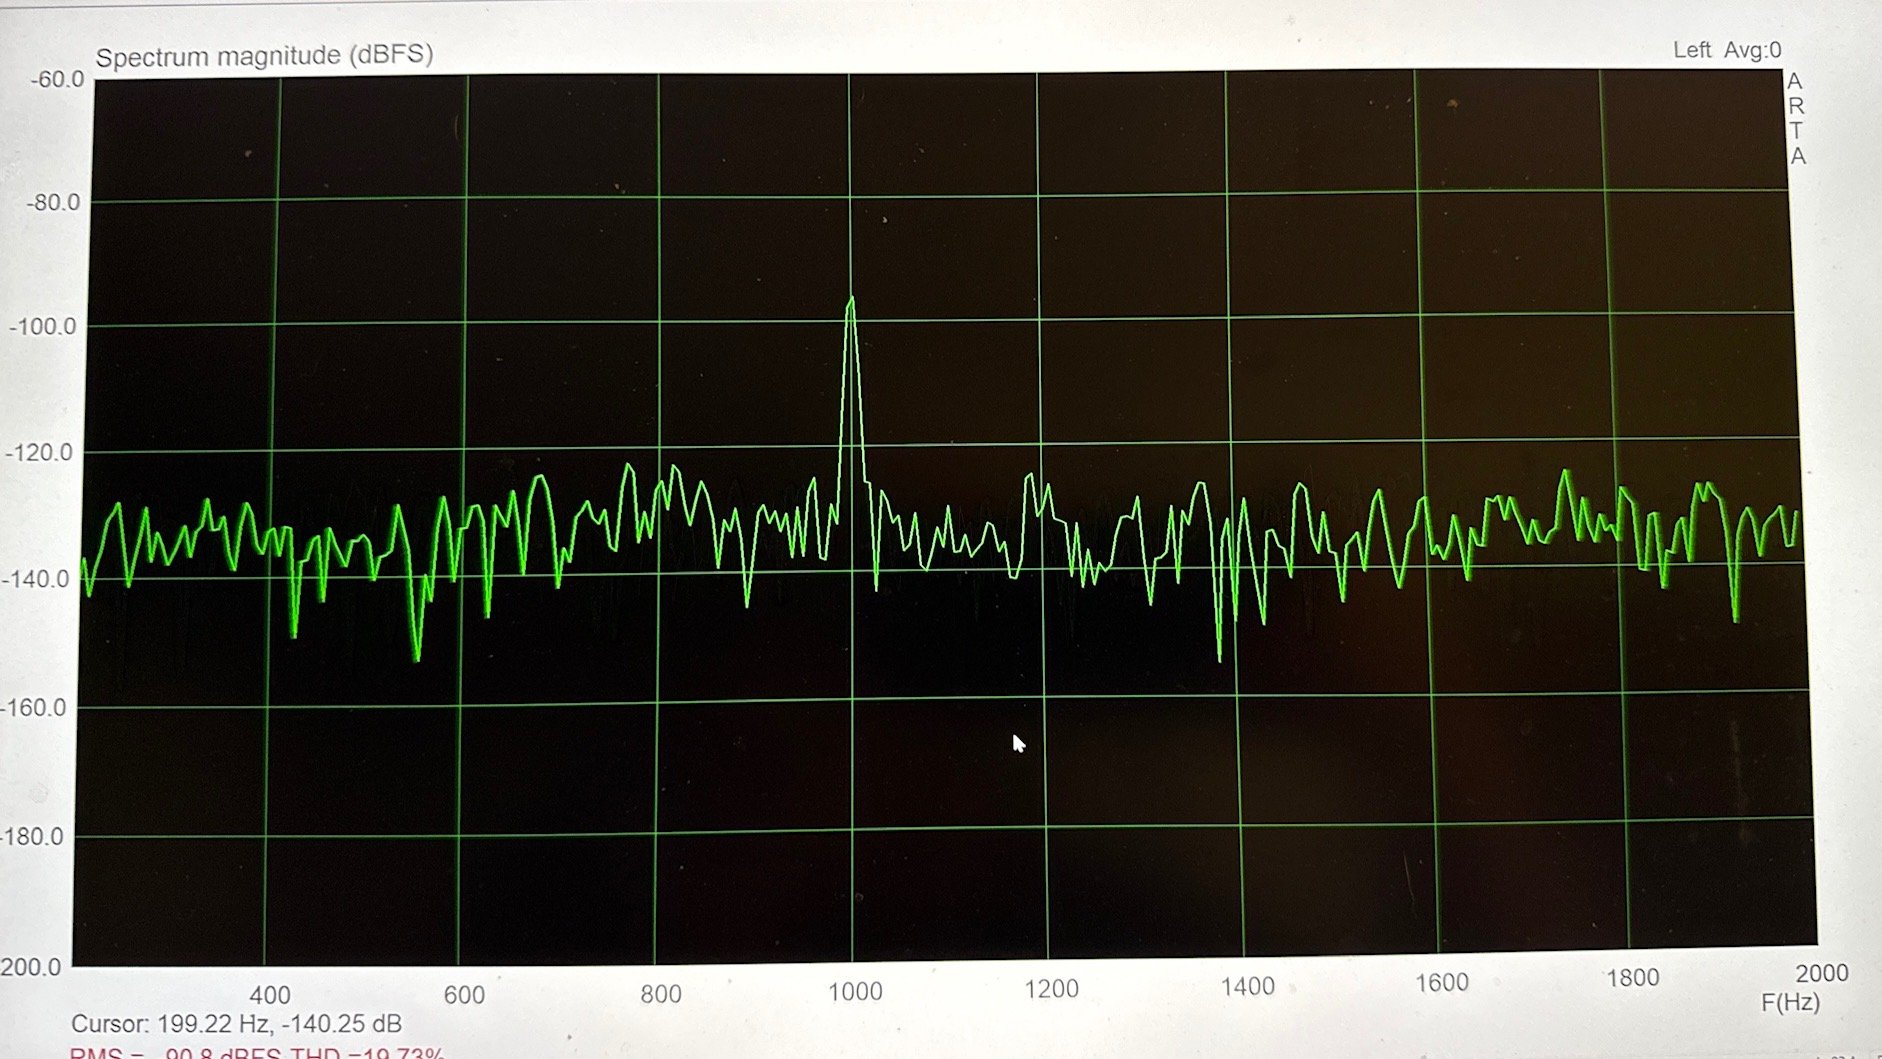Viewport: 1882px width, 1059px height.
Task: Click the '1000' frequency axis label
Action: [855, 992]
